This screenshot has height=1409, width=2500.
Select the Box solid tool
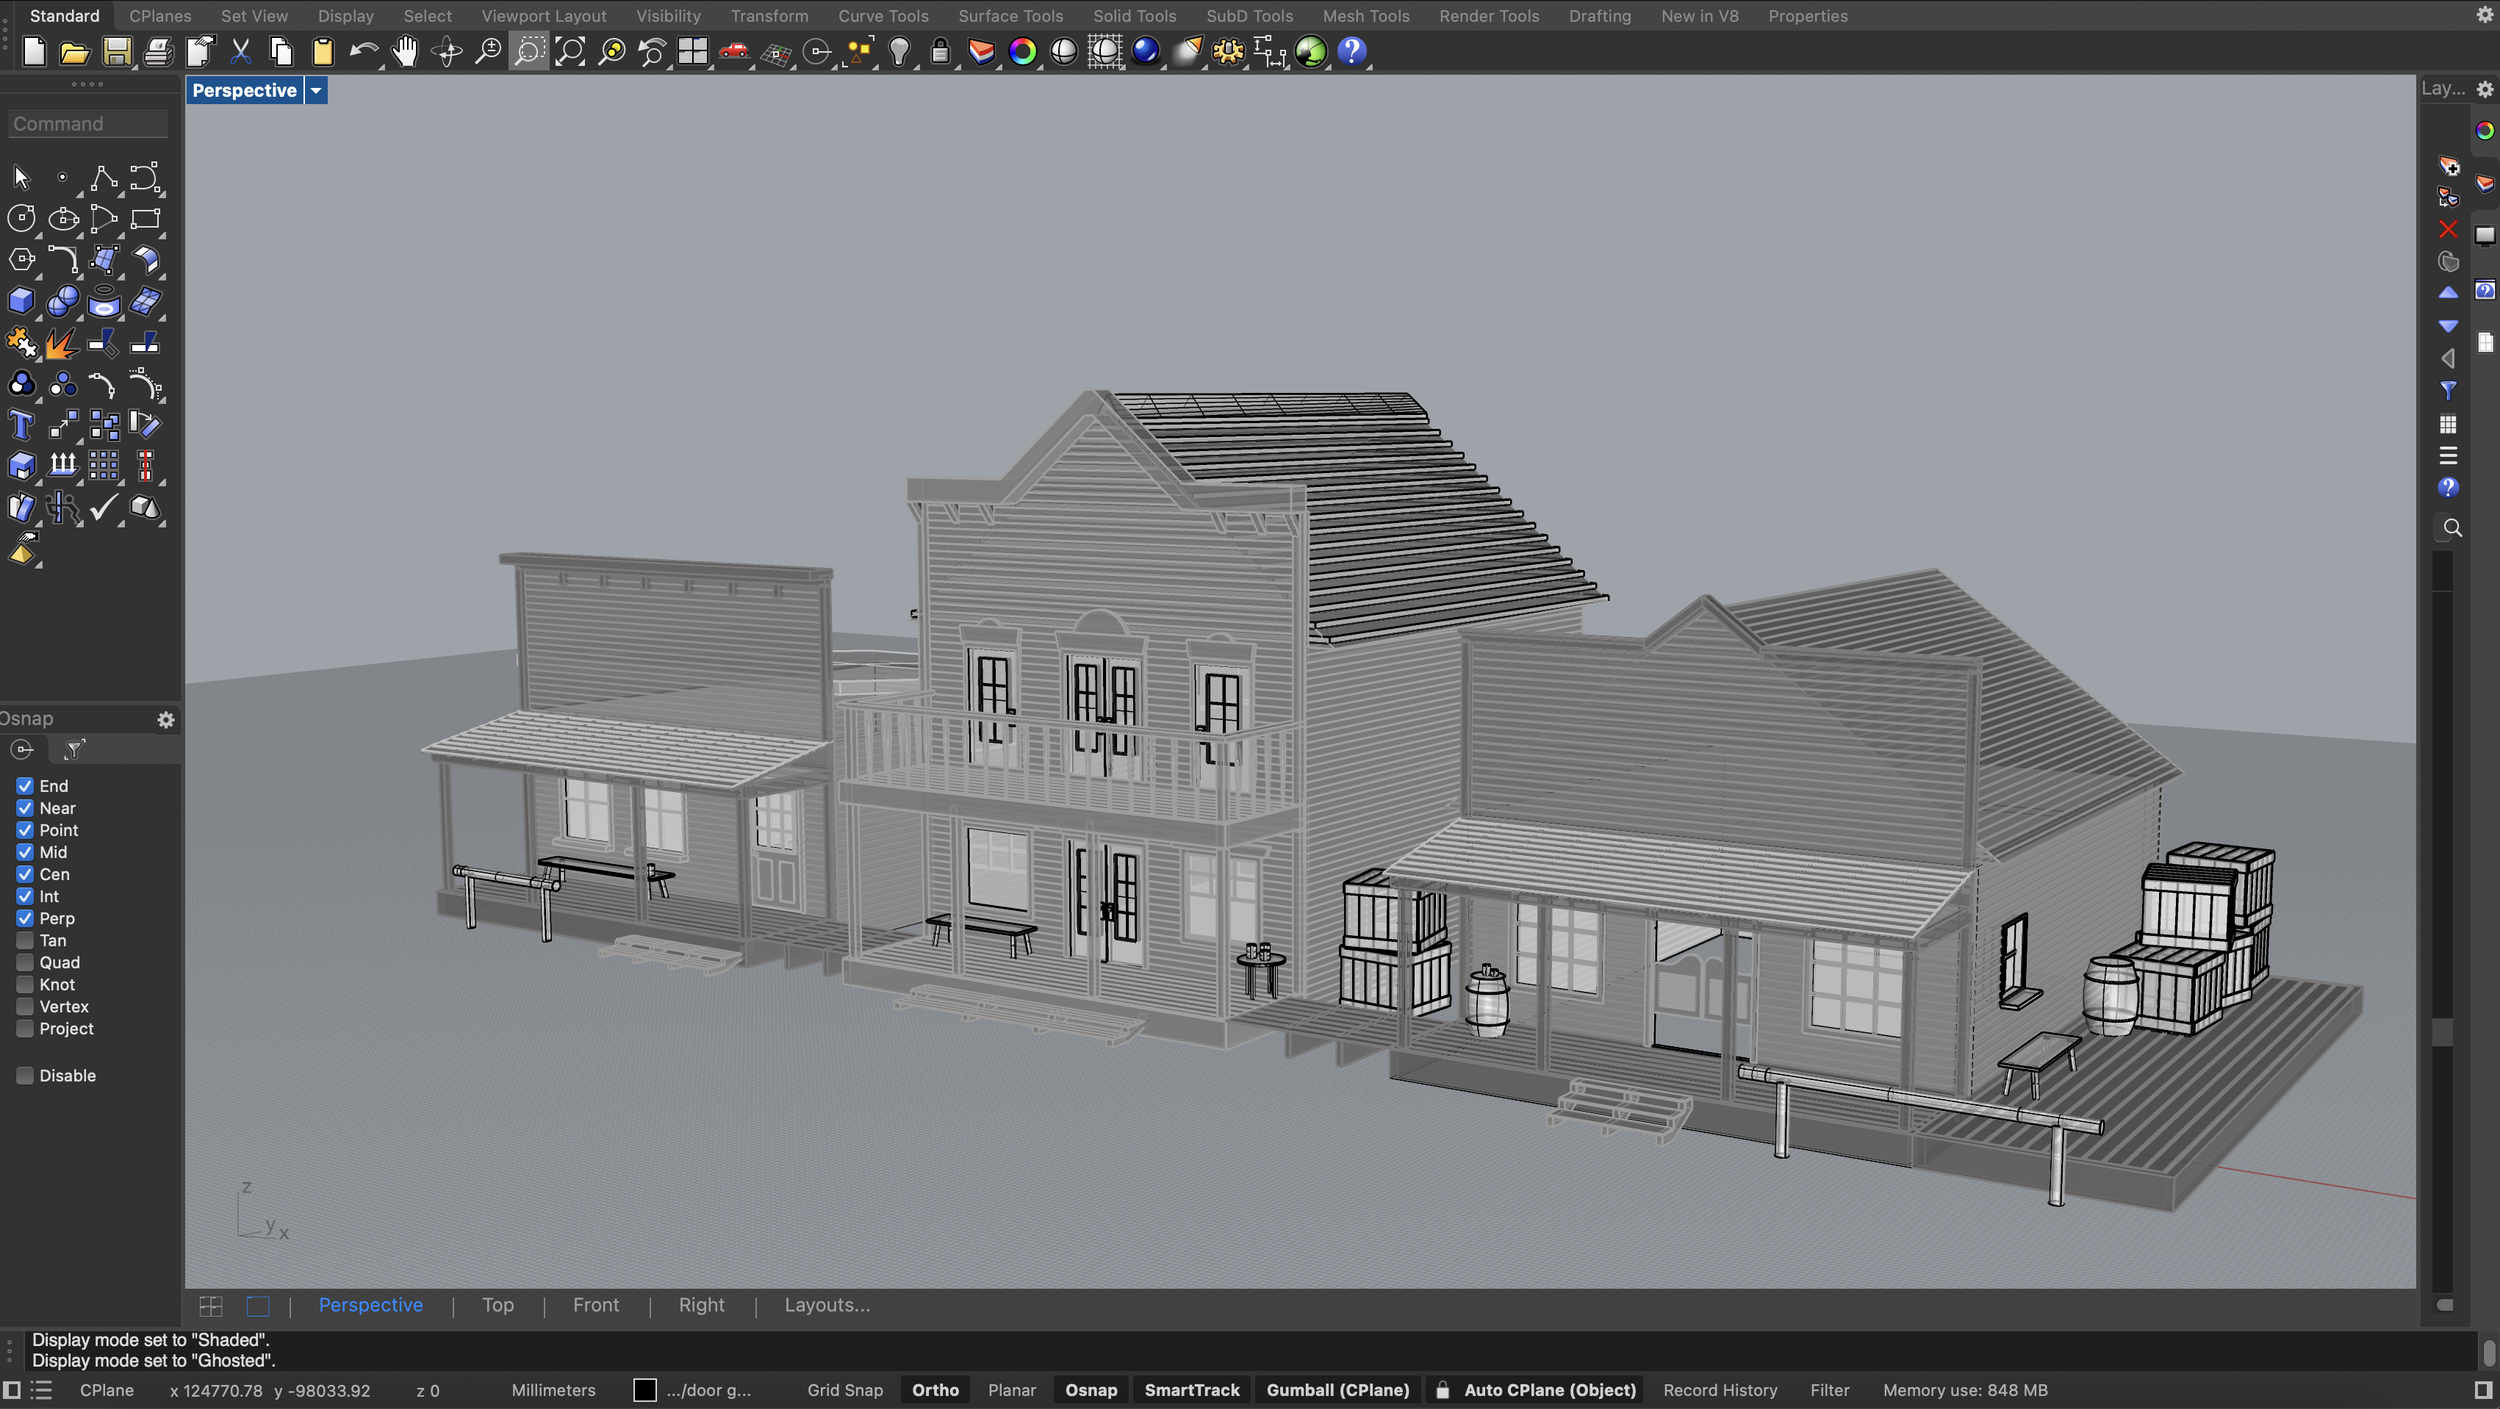tap(21, 301)
